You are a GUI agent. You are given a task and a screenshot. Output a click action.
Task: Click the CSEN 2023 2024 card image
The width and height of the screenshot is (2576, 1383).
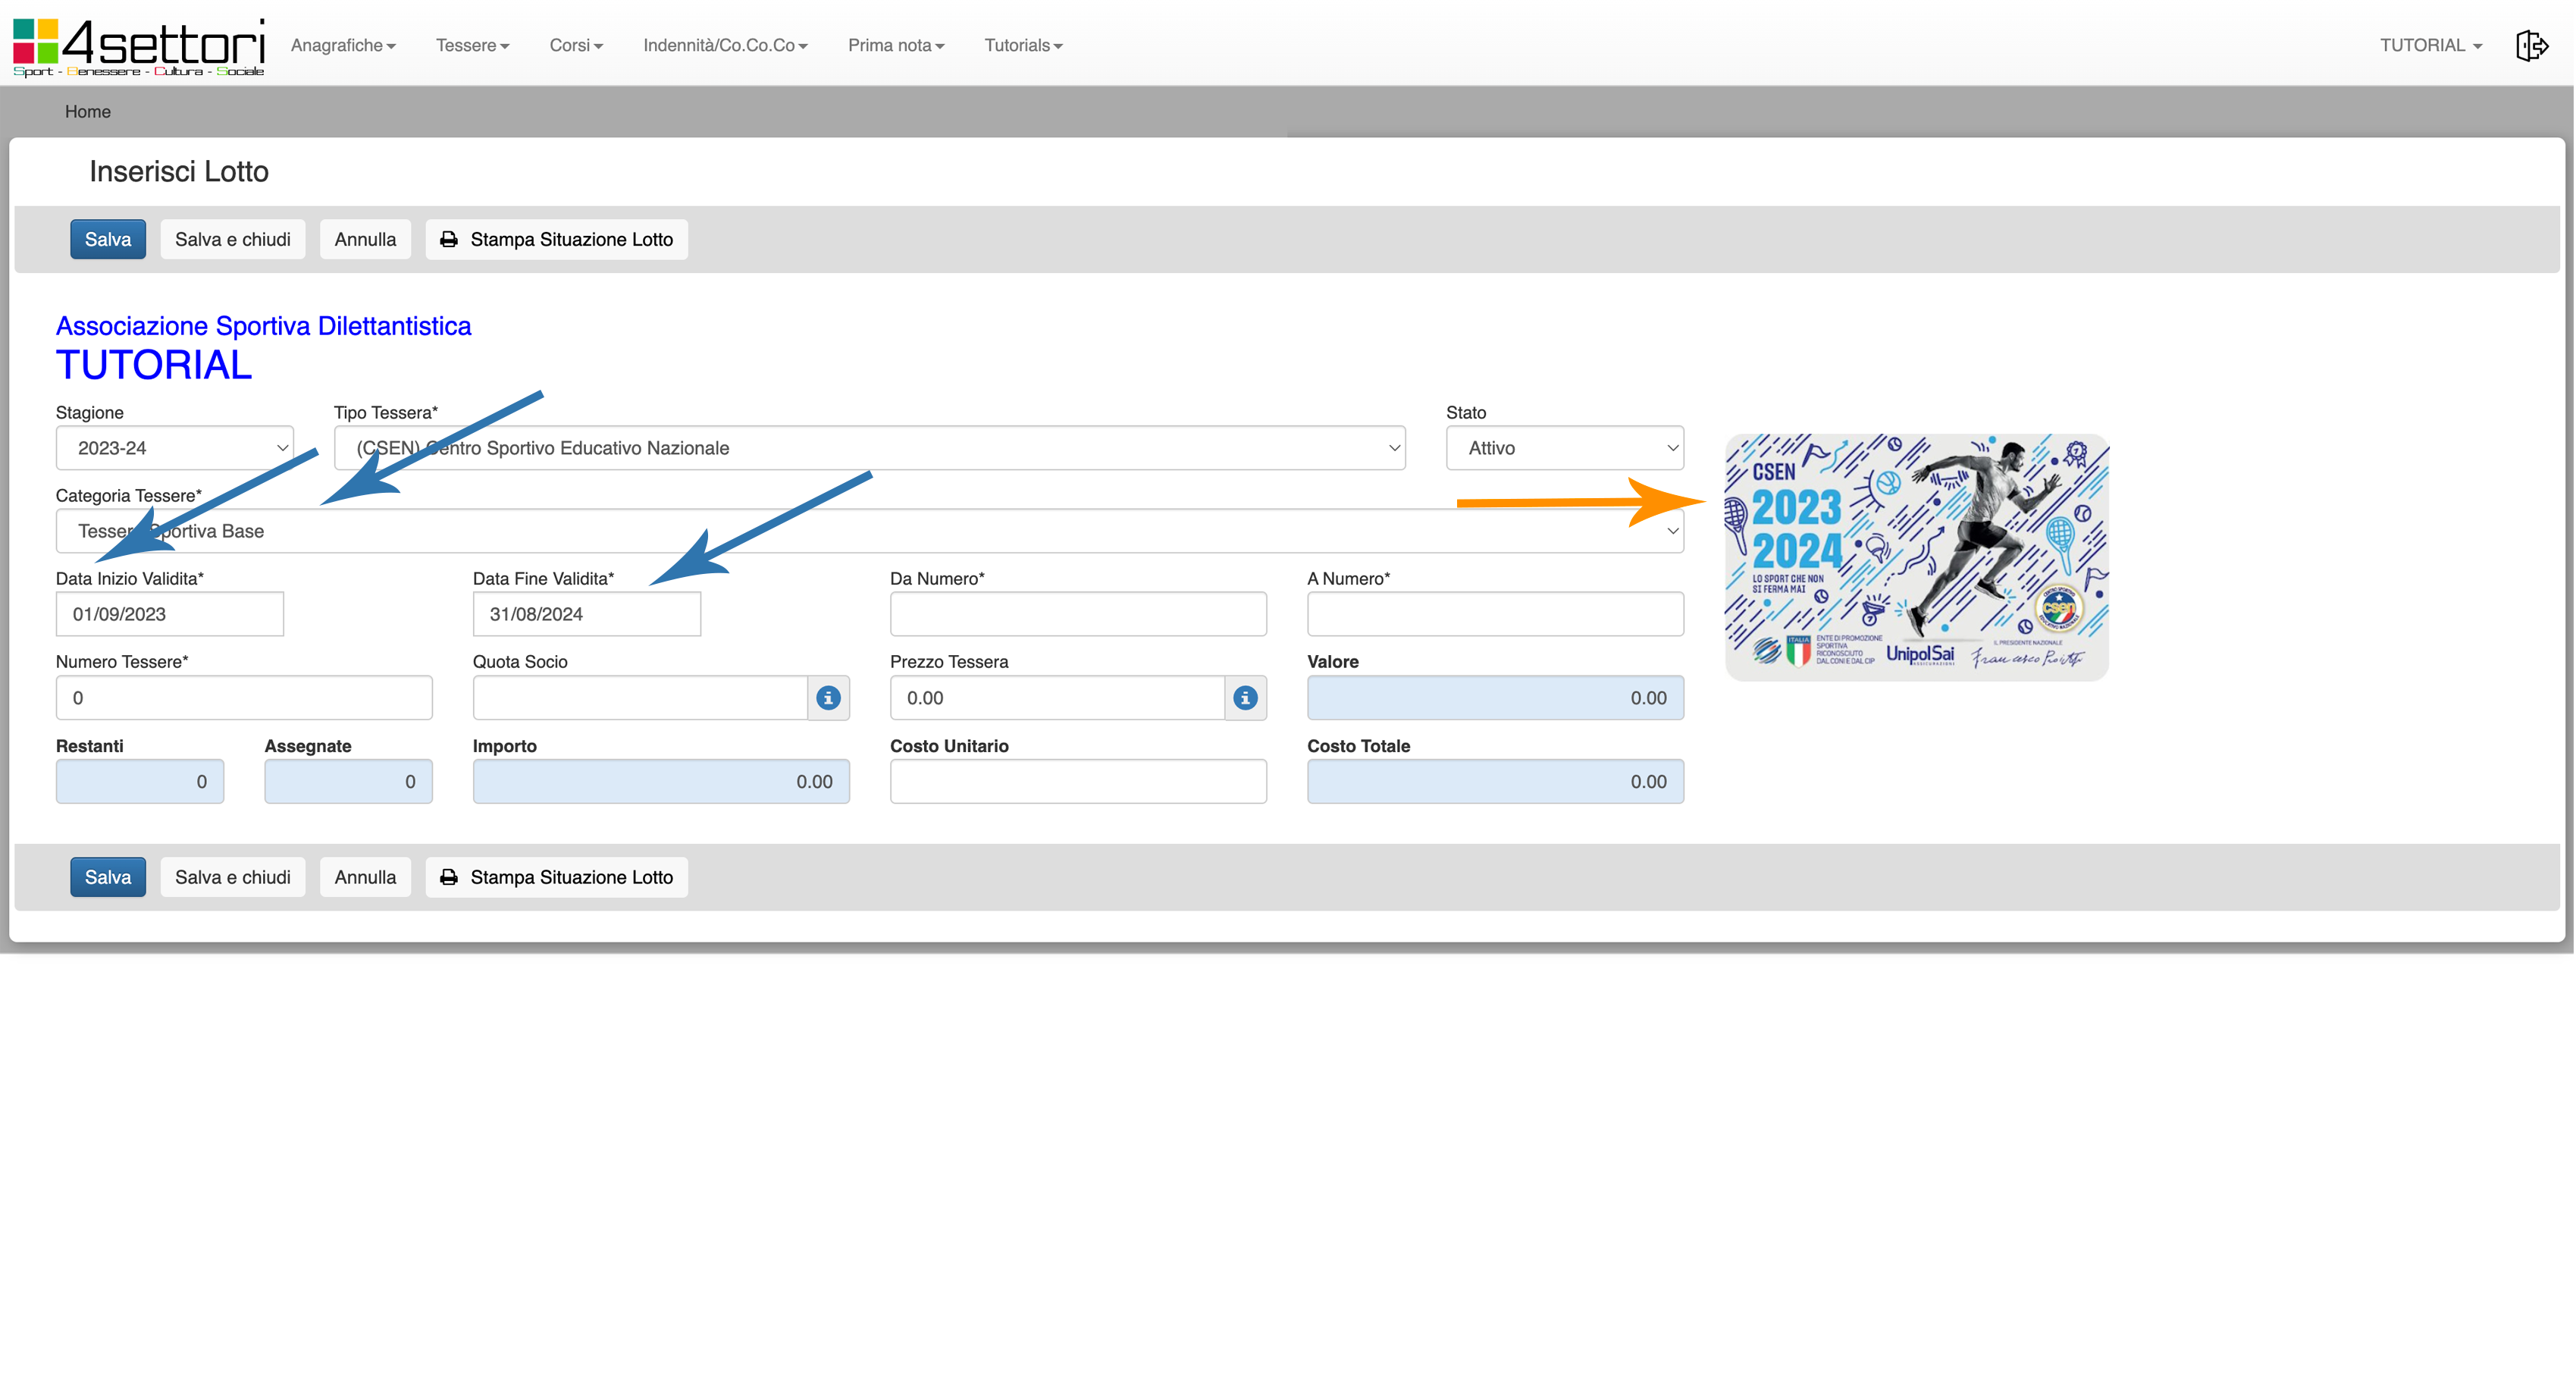1916,557
